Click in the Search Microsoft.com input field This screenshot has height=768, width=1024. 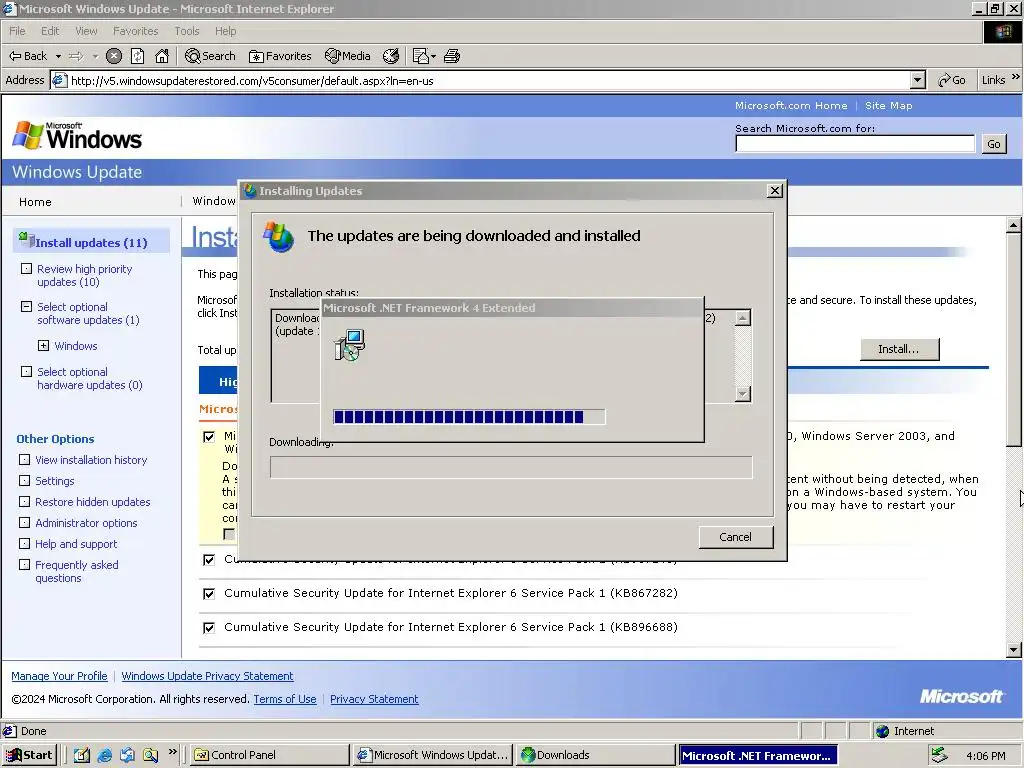(855, 144)
